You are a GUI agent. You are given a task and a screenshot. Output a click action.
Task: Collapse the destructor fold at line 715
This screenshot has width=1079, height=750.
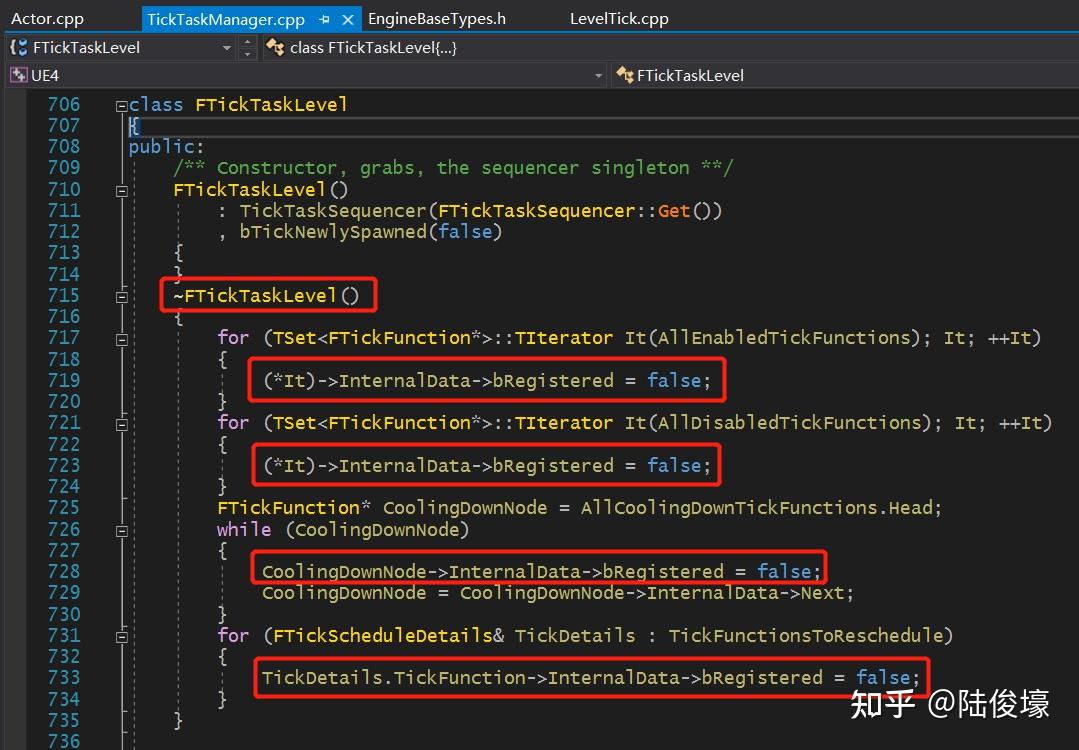(x=121, y=295)
